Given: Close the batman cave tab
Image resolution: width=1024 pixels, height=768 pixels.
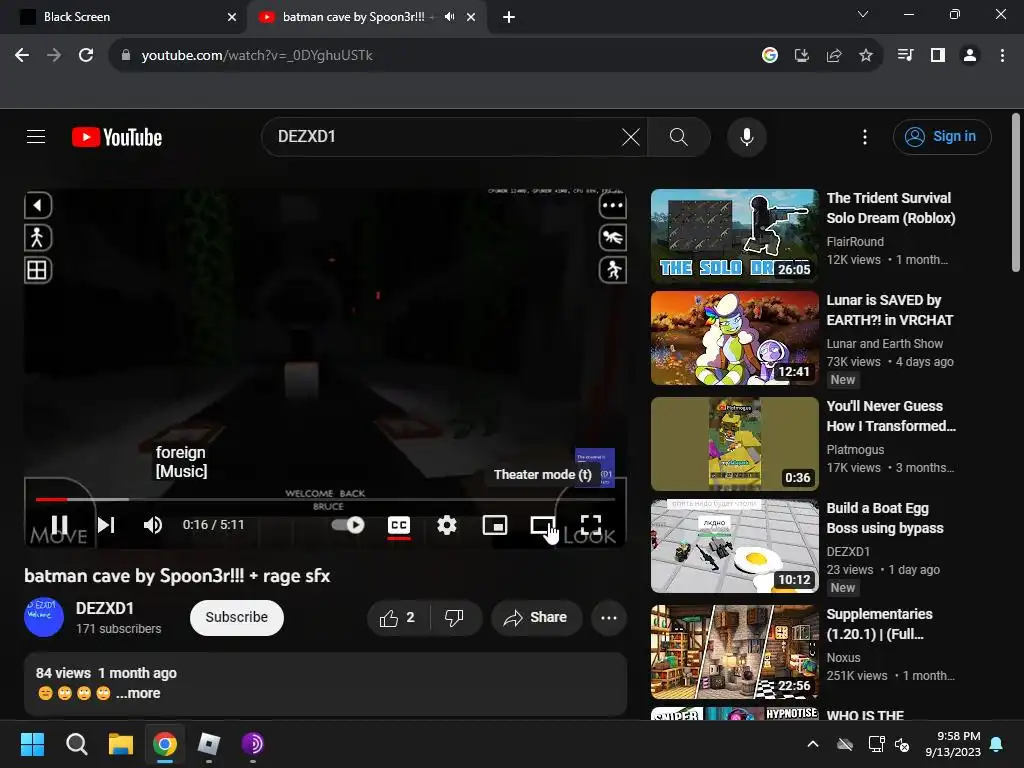Looking at the screenshot, I should 471,17.
